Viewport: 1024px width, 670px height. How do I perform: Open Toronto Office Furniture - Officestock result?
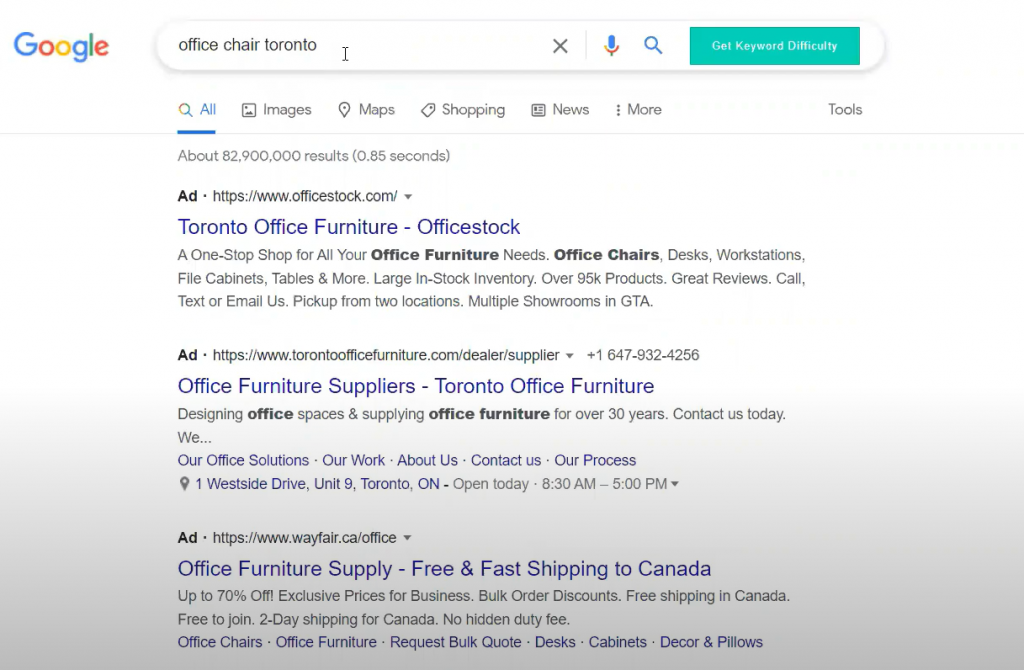tap(349, 227)
